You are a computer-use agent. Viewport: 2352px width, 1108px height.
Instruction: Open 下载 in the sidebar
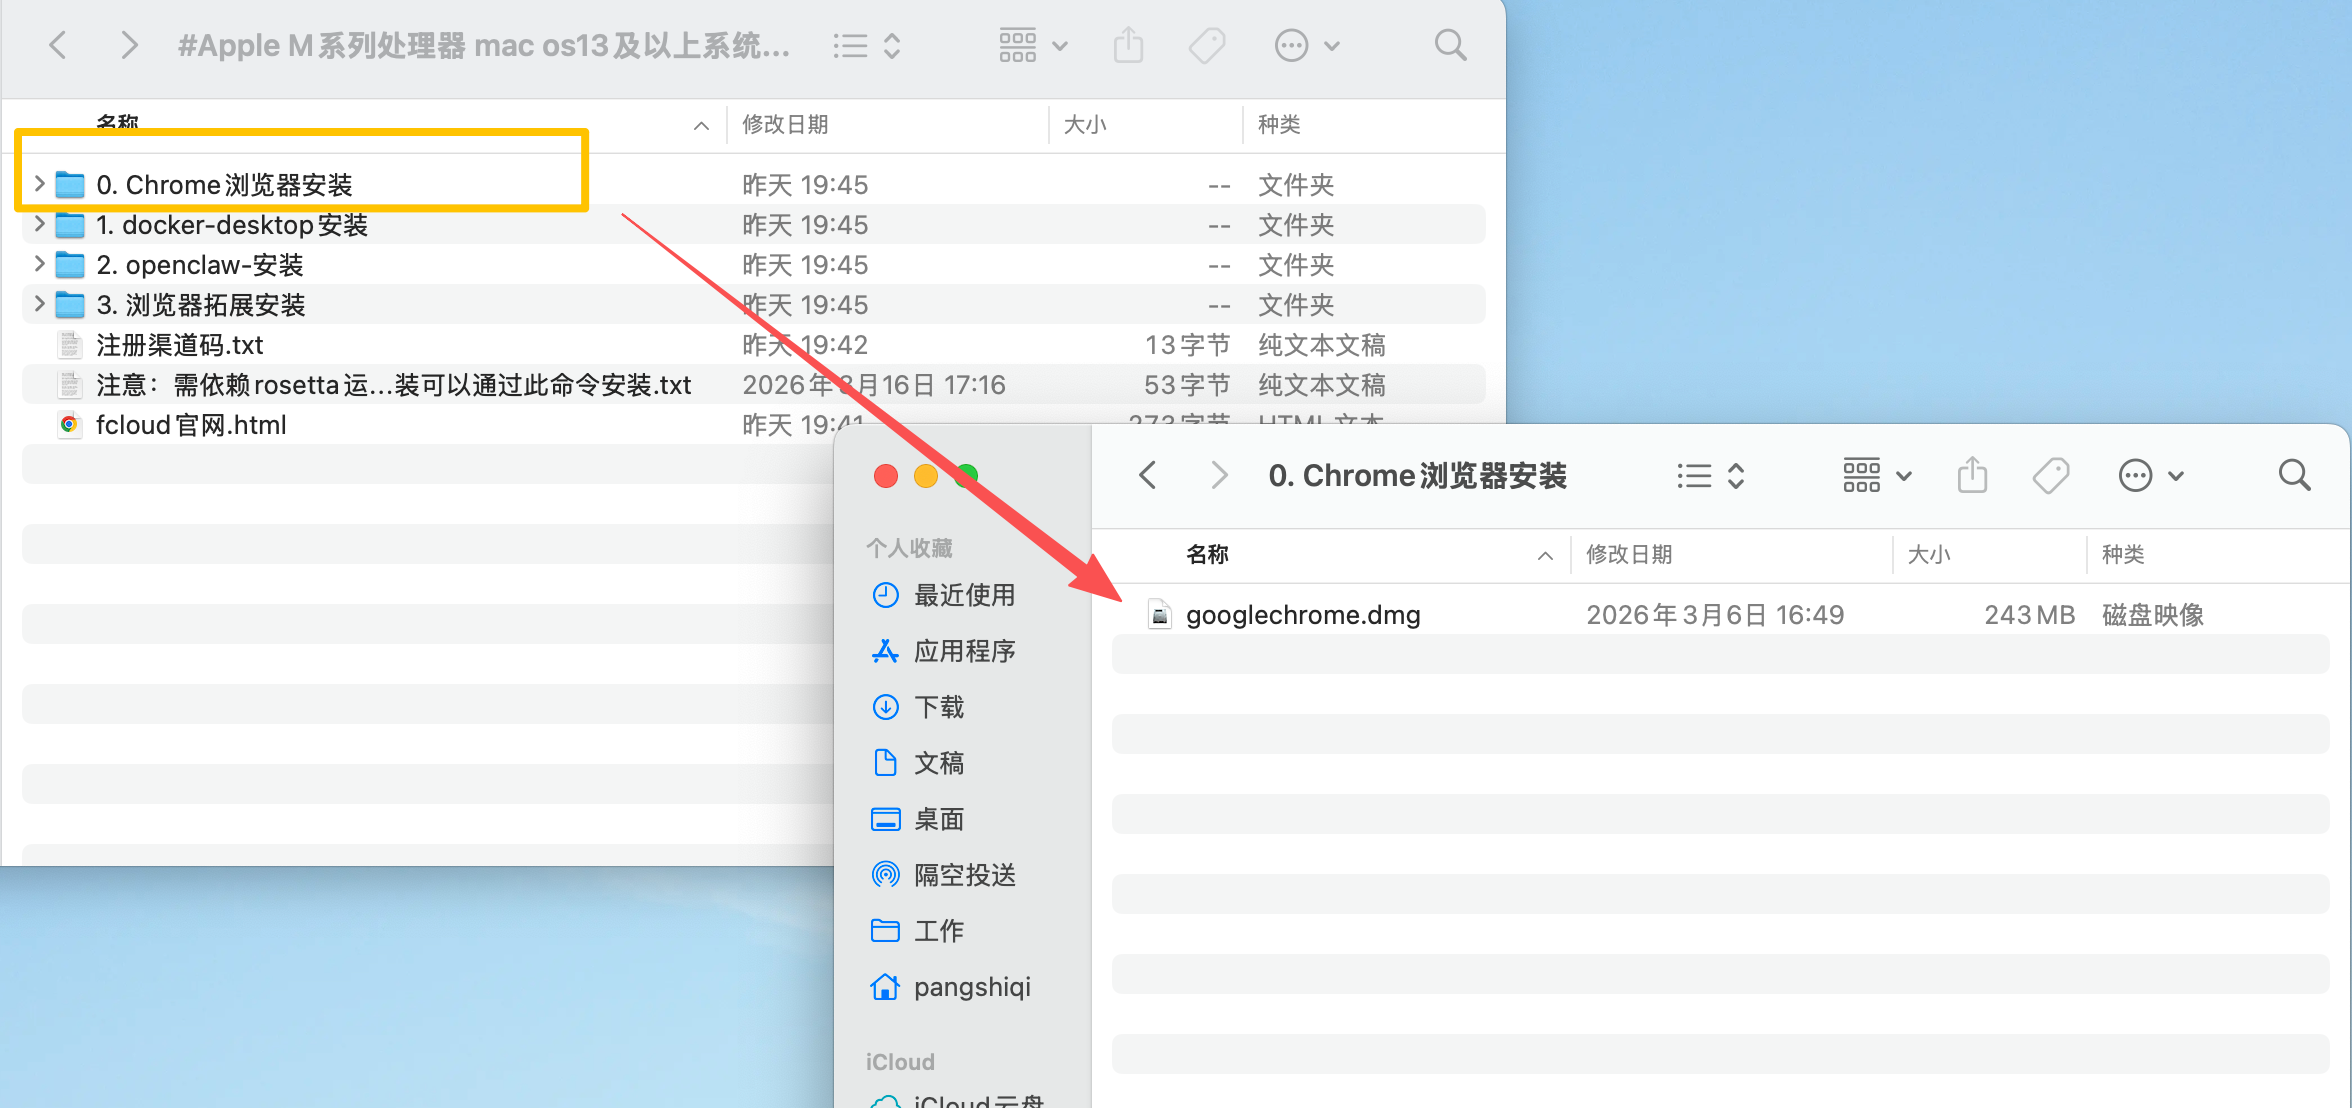point(939,707)
